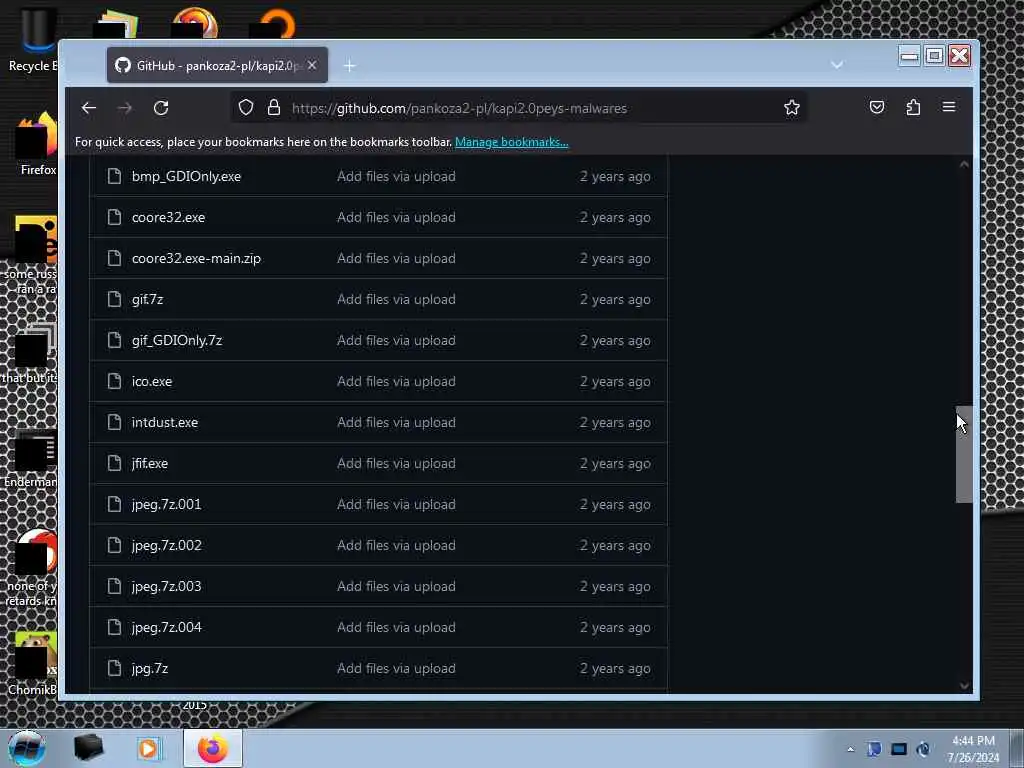Click the file icon beside jpg.7z
Screen dimensions: 1024x768
pyautogui.click(x=114, y=669)
